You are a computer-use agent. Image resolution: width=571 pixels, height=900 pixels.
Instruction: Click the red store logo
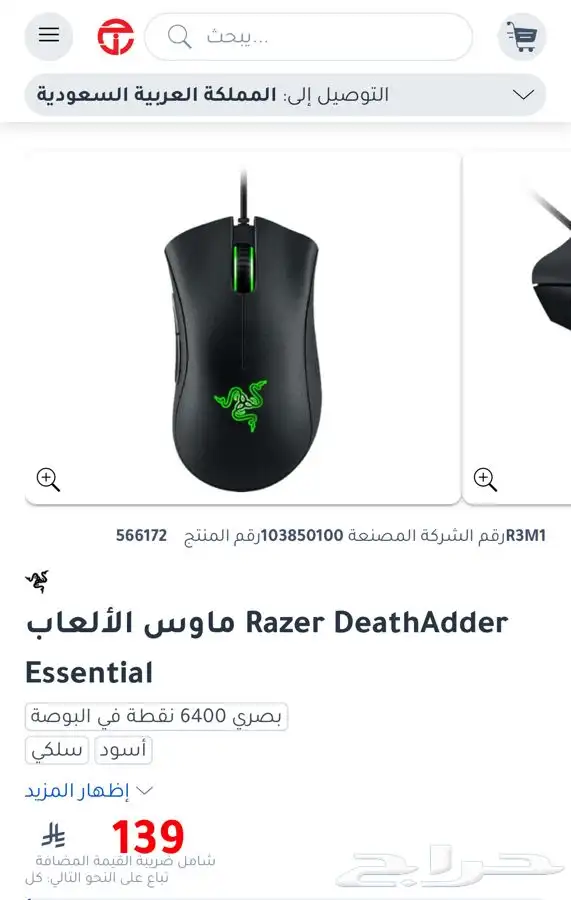point(115,36)
